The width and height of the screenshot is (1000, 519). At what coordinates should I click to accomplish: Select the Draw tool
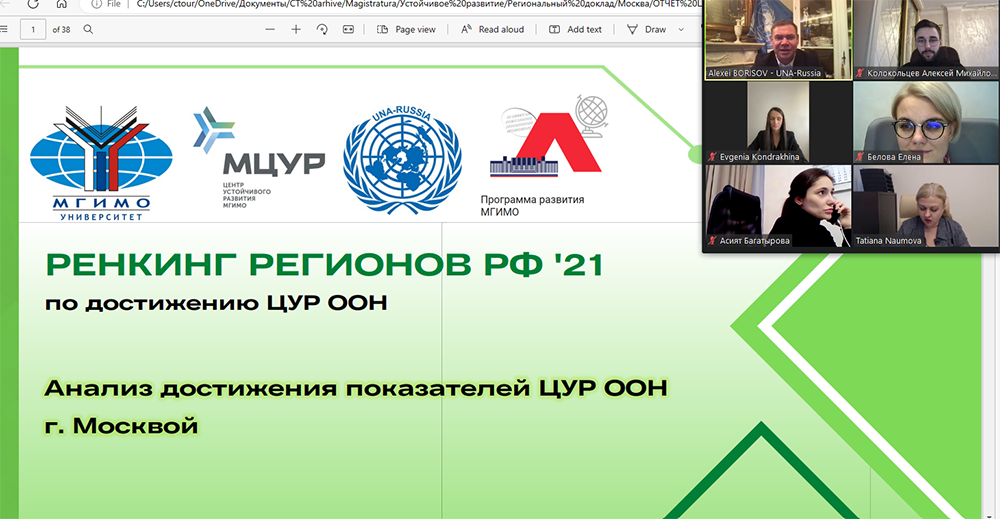(x=647, y=29)
